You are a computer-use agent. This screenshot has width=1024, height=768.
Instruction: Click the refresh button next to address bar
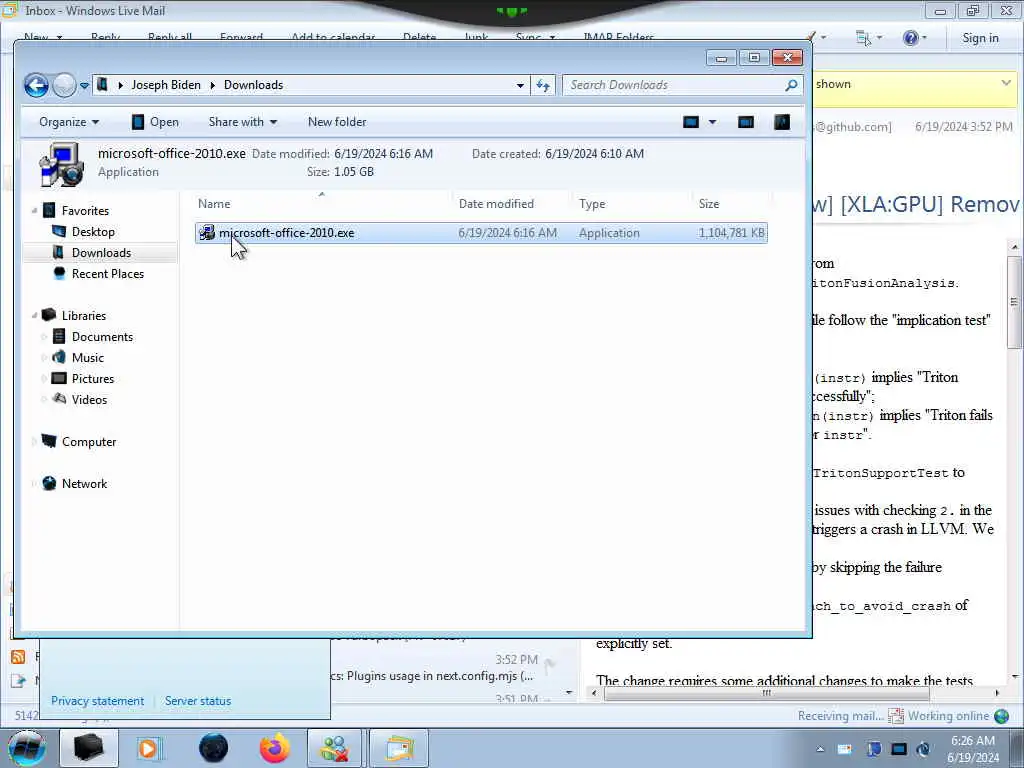point(543,85)
